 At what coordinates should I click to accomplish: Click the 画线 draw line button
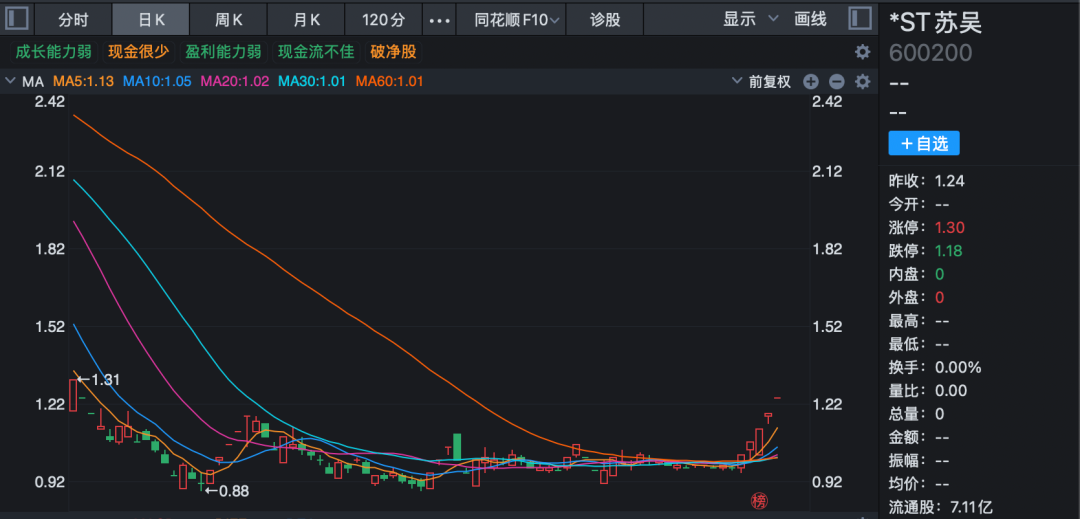pos(810,19)
